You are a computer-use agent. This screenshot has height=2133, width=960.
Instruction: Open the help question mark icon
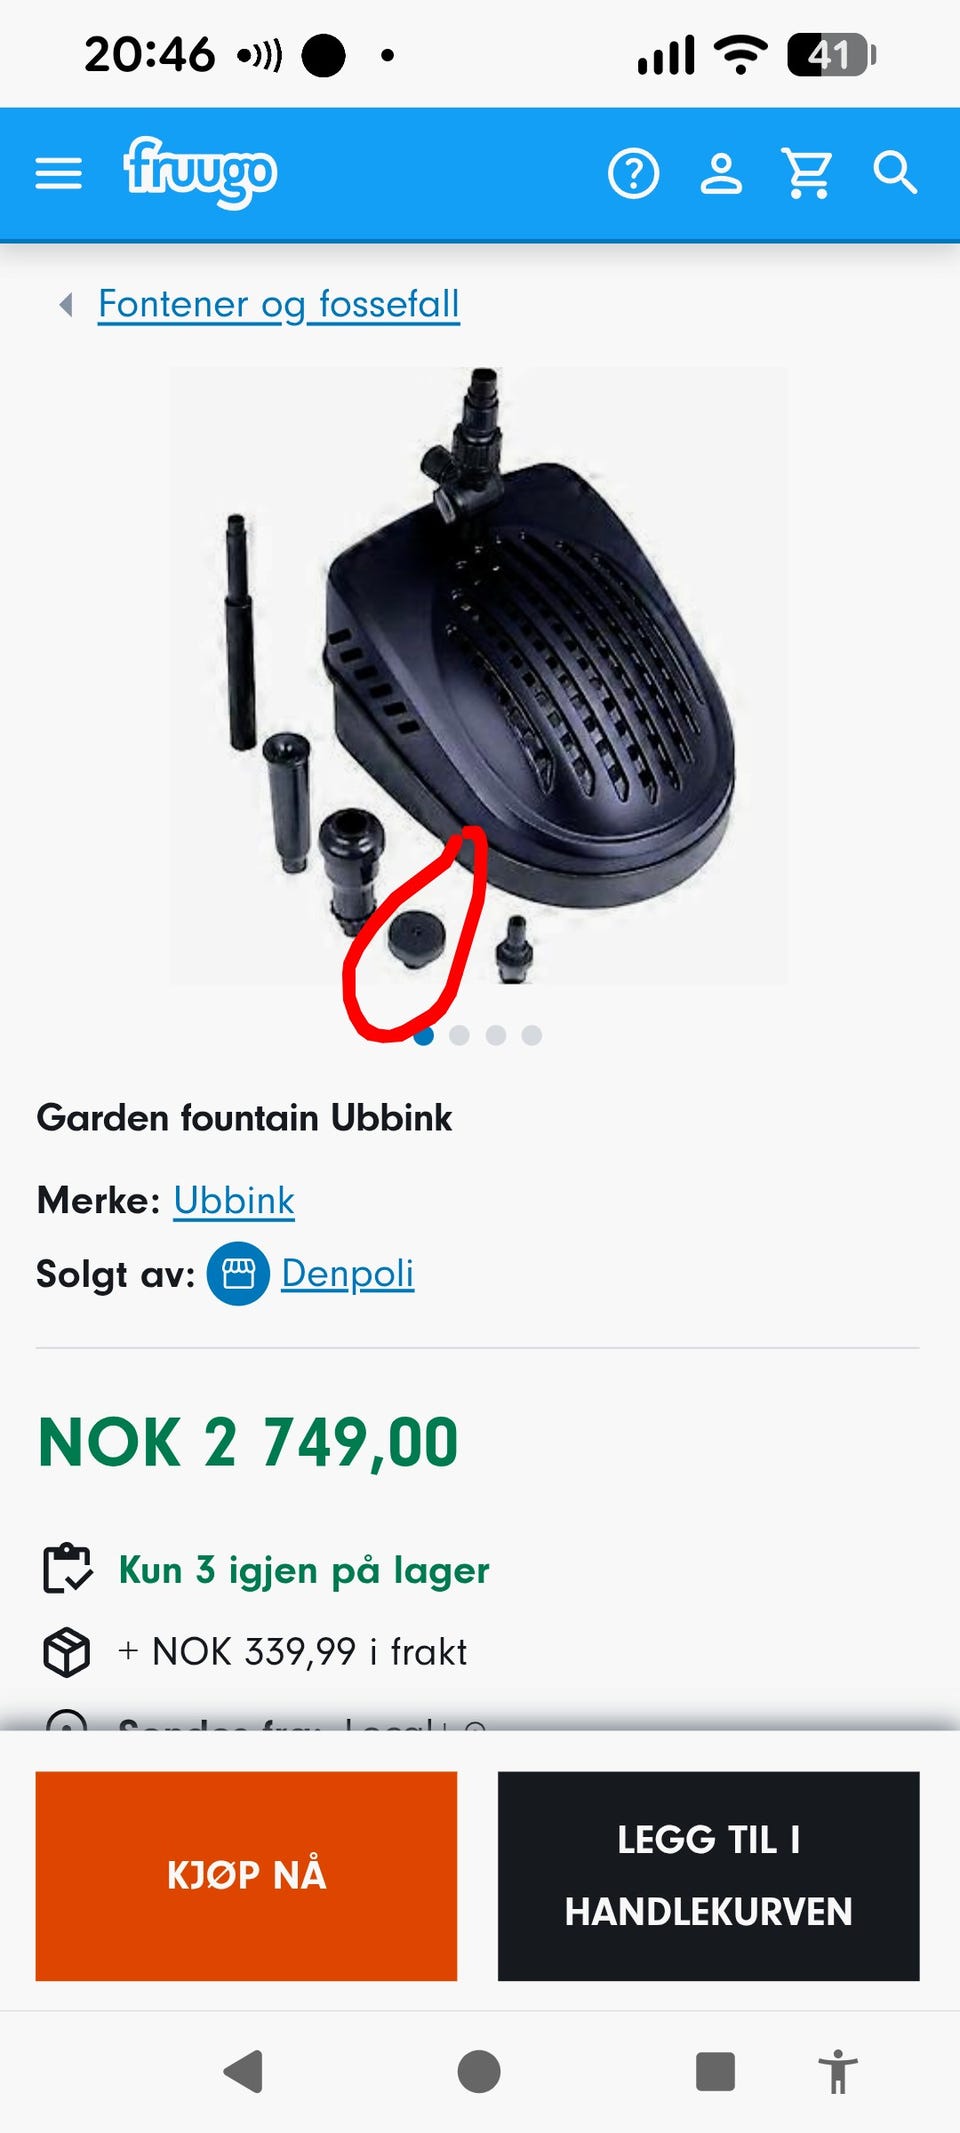tap(633, 174)
